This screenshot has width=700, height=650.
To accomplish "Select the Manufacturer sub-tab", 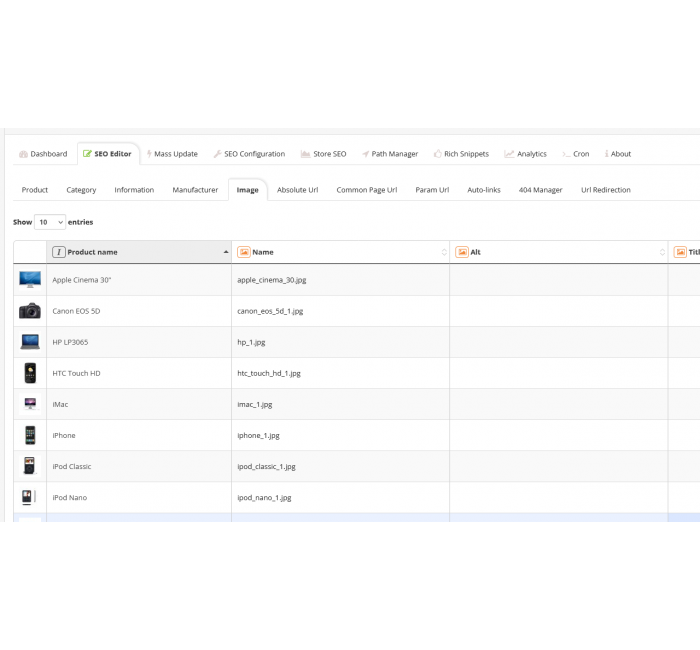I will 195,190.
